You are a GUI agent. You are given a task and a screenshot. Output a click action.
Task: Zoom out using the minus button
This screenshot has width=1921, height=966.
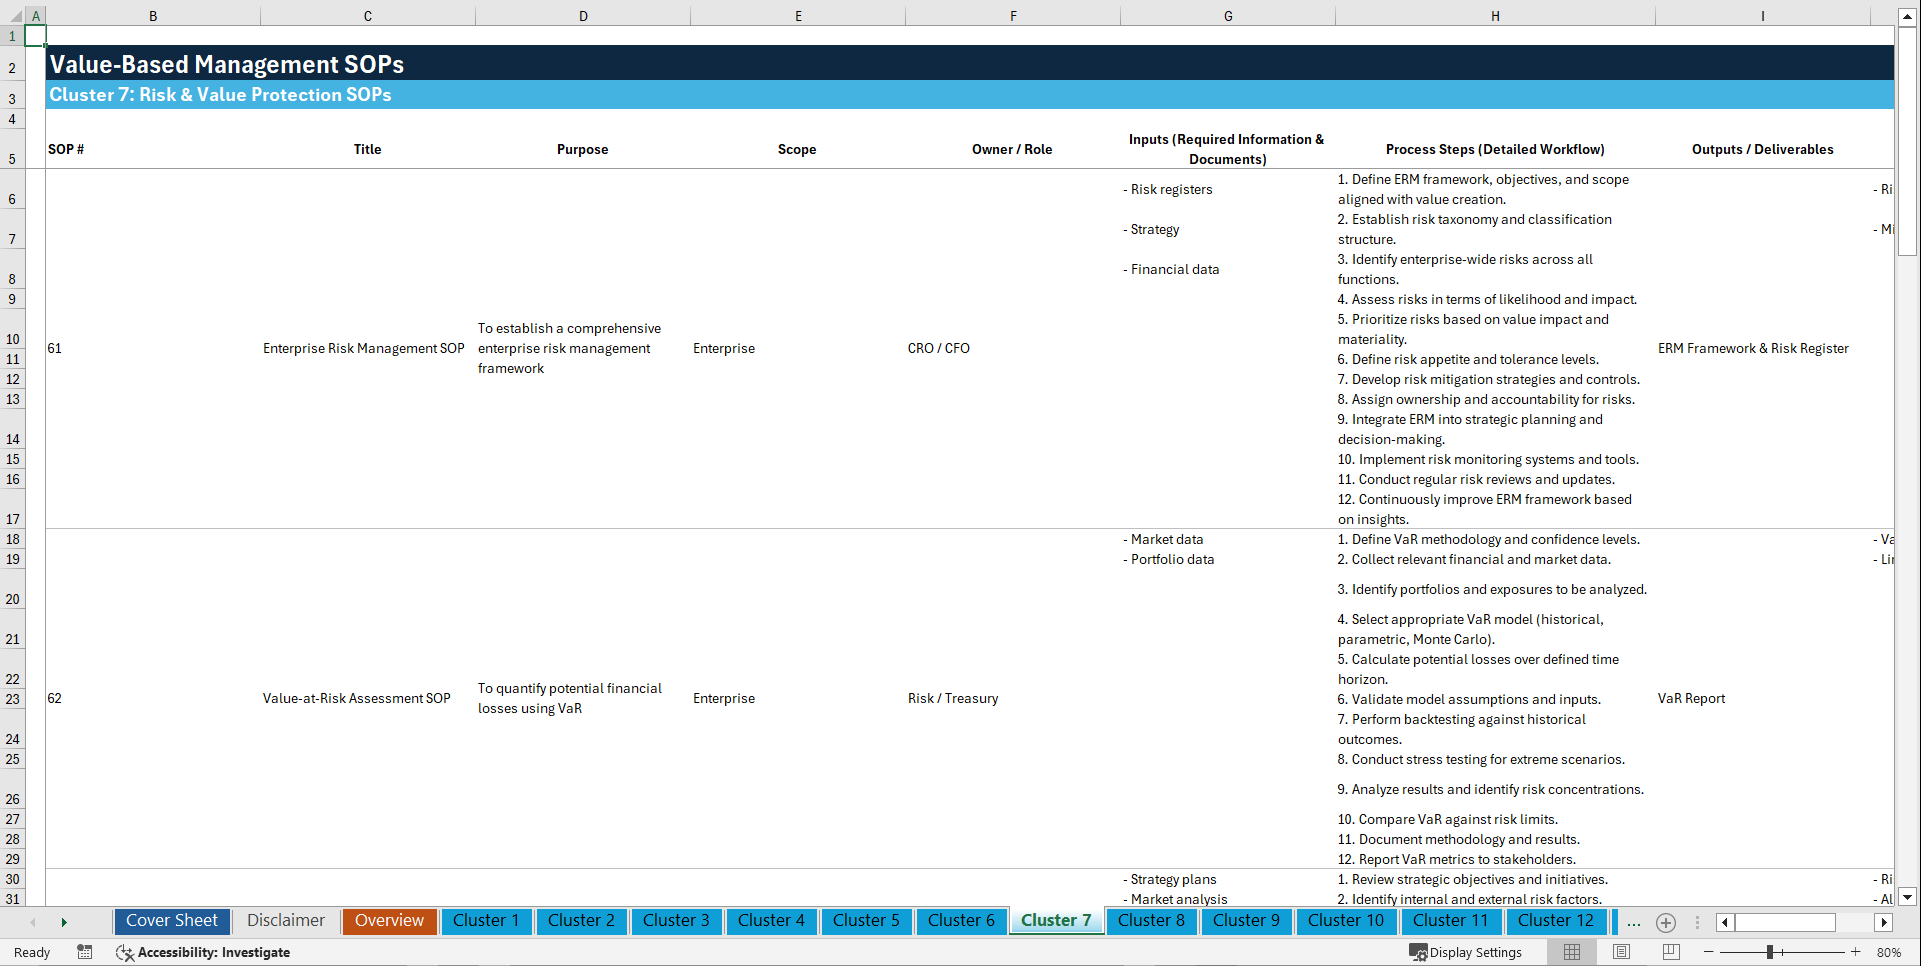tap(1709, 952)
